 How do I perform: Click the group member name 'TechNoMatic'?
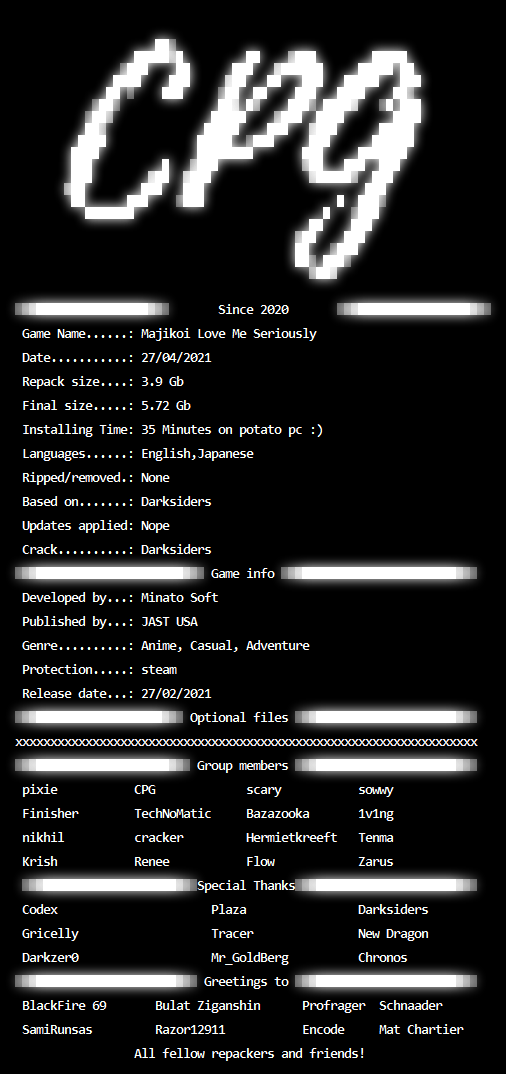pyautogui.click(x=173, y=813)
